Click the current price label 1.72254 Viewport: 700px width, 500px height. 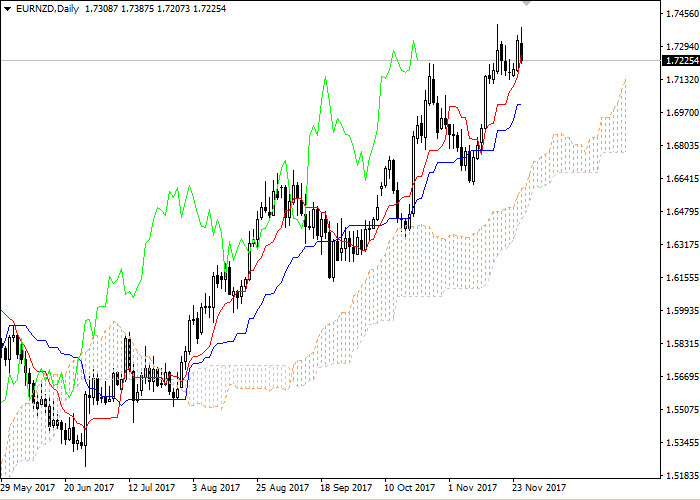coord(681,60)
